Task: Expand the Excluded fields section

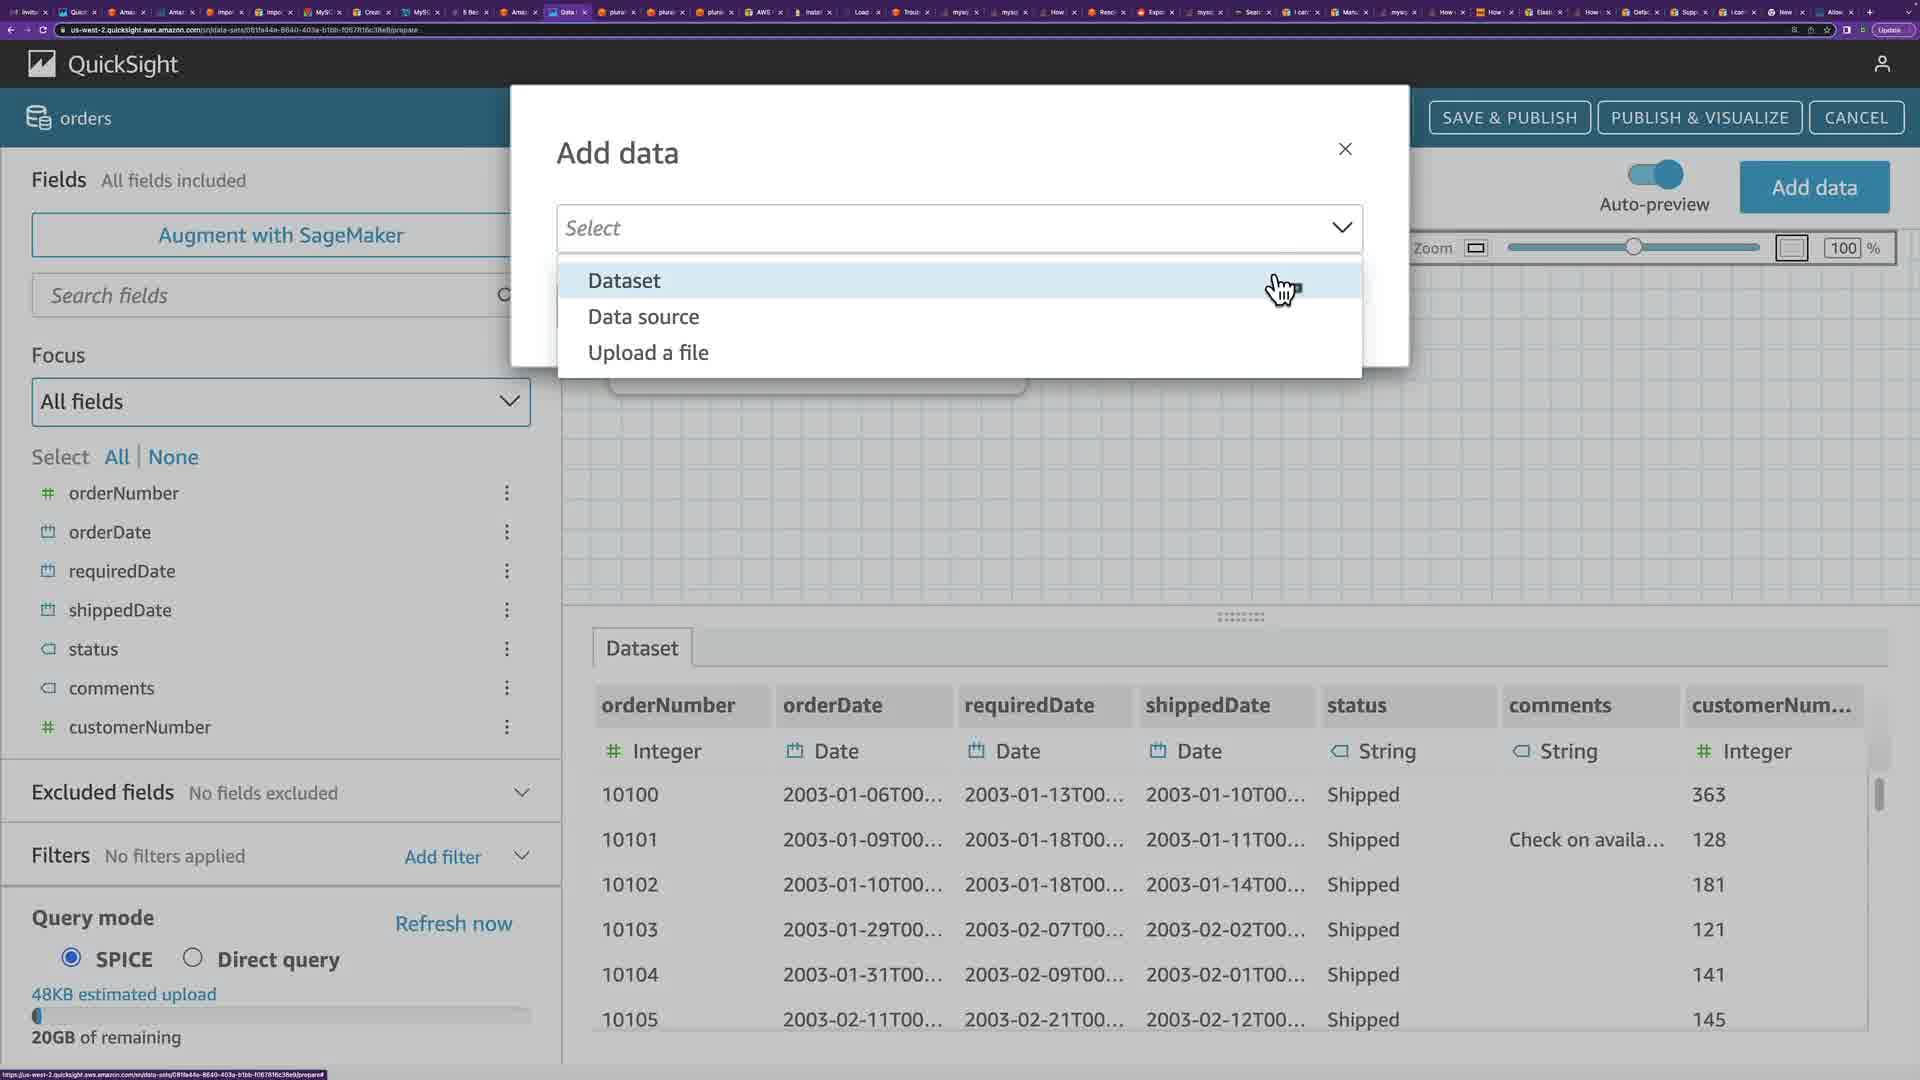Action: point(521,793)
